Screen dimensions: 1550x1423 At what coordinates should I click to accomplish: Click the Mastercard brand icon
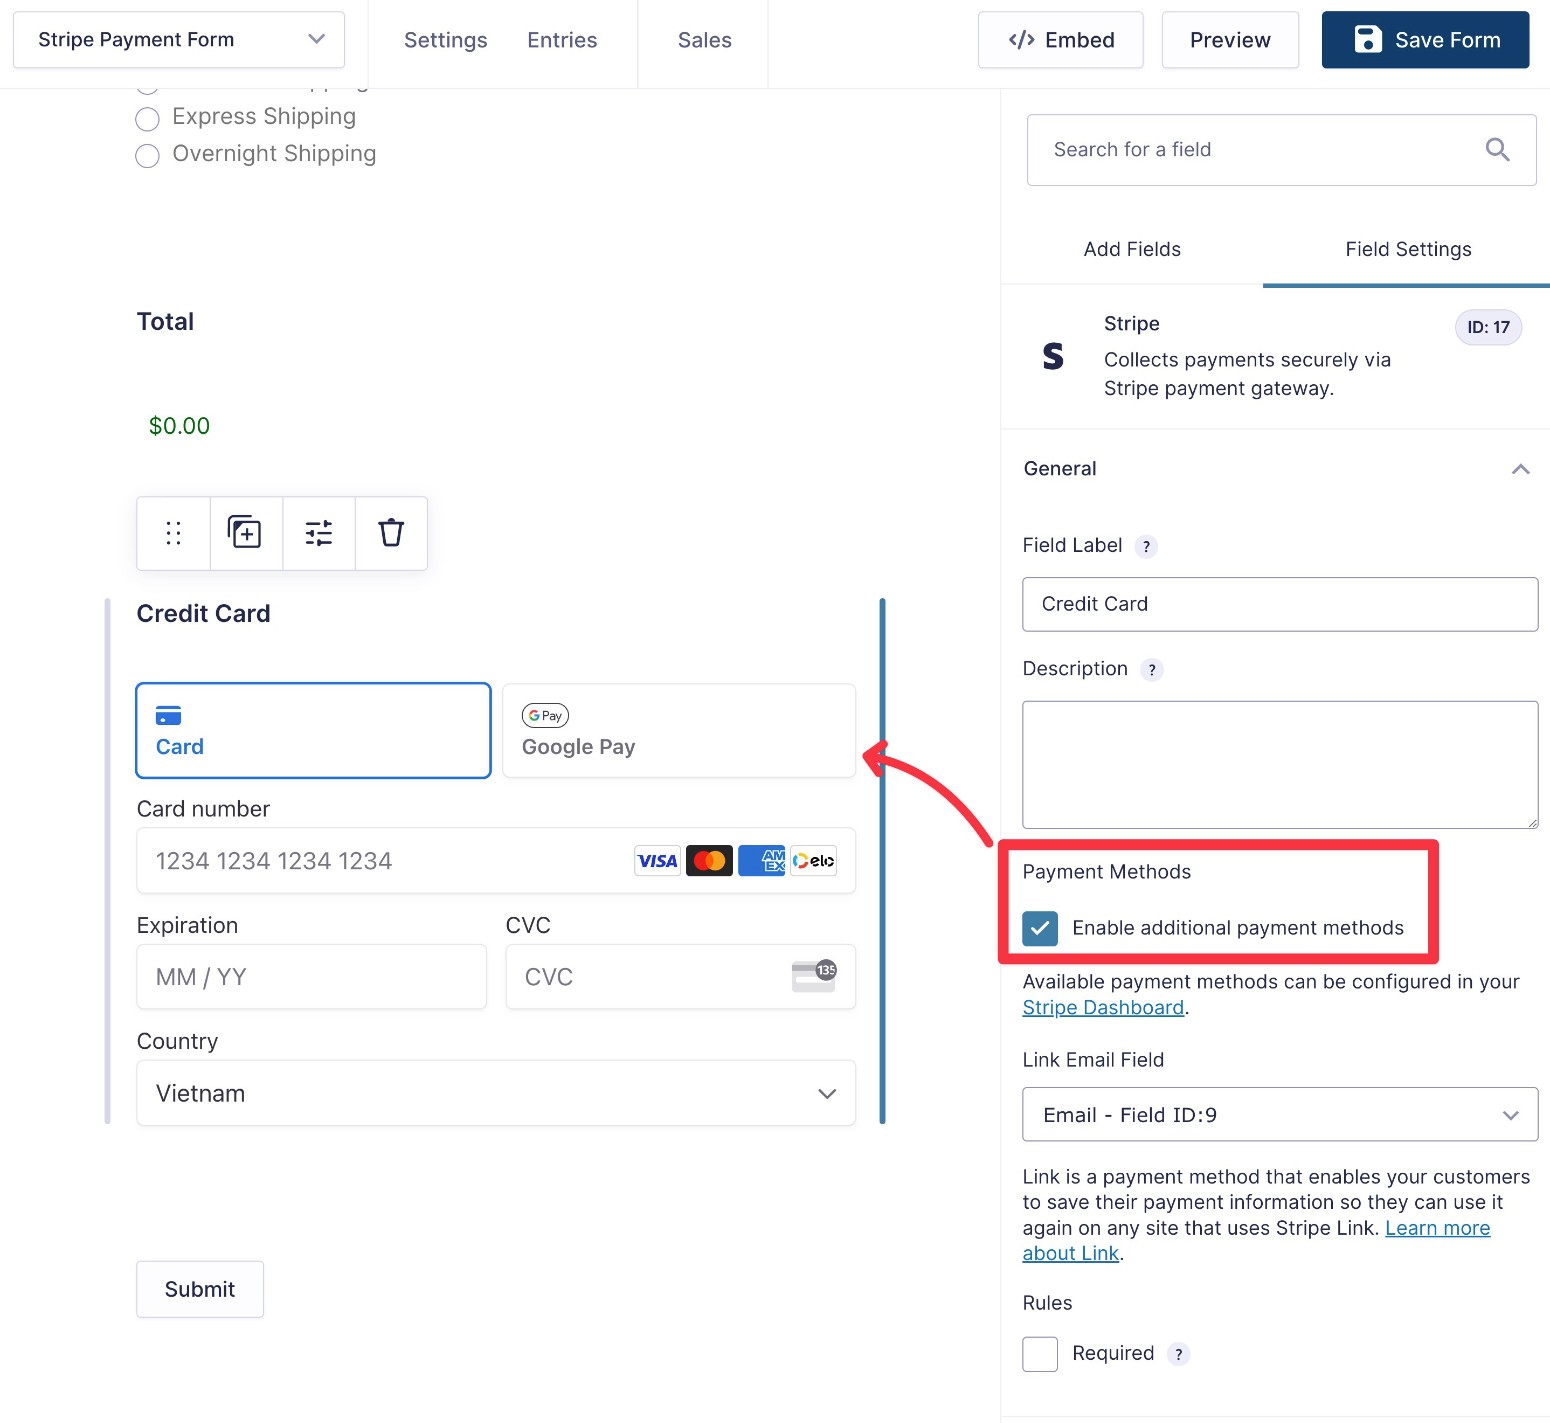[709, 861]
